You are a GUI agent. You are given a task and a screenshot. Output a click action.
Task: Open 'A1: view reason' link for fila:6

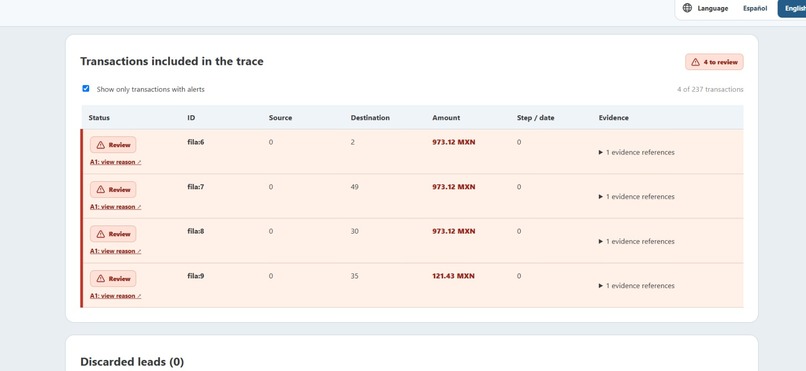(x=116, y=162)
